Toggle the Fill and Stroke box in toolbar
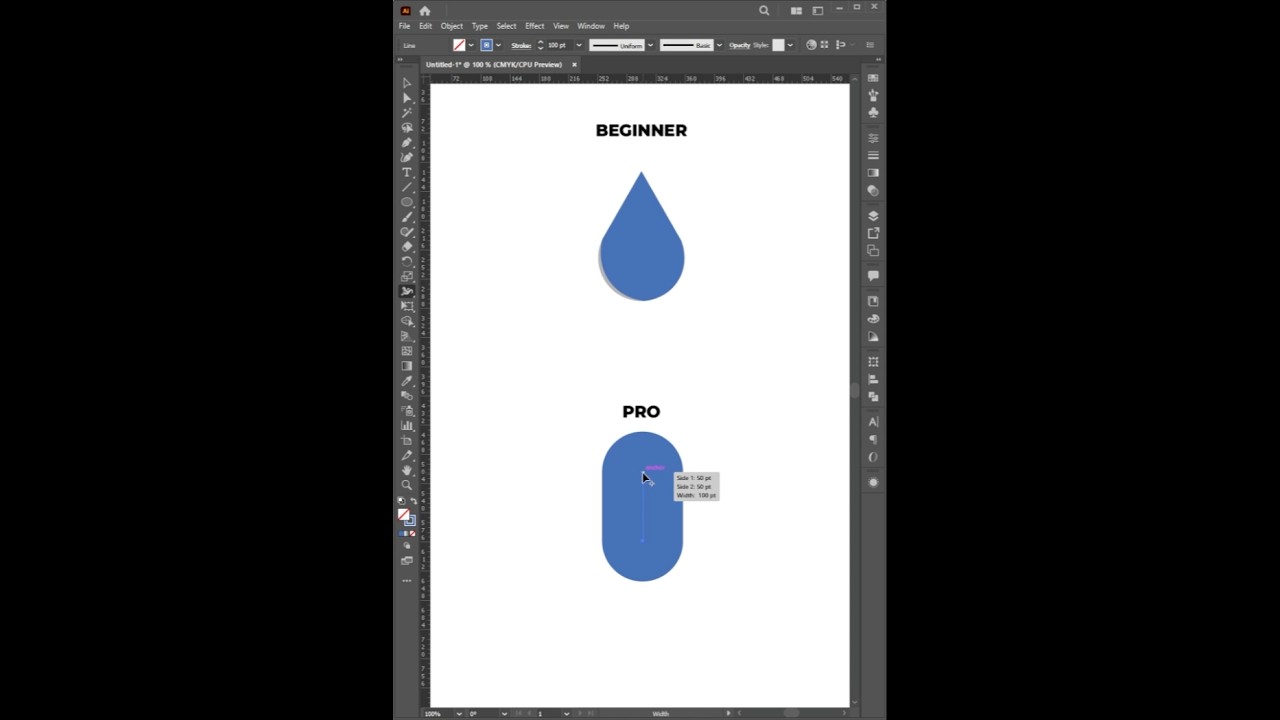This screenshot has height=720, width=1280. (x=406, y=517)
